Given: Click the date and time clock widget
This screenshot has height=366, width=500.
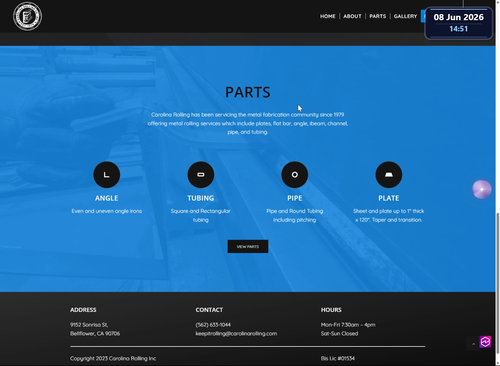Looking at the screenshot, I should 459,23.
